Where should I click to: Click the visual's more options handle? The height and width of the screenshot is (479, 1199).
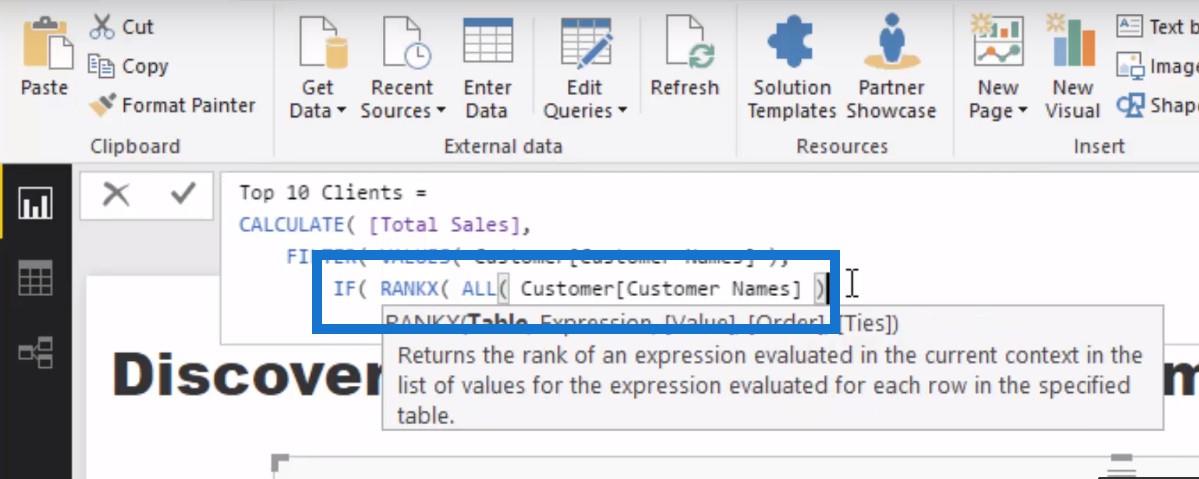pos(1121,463)
